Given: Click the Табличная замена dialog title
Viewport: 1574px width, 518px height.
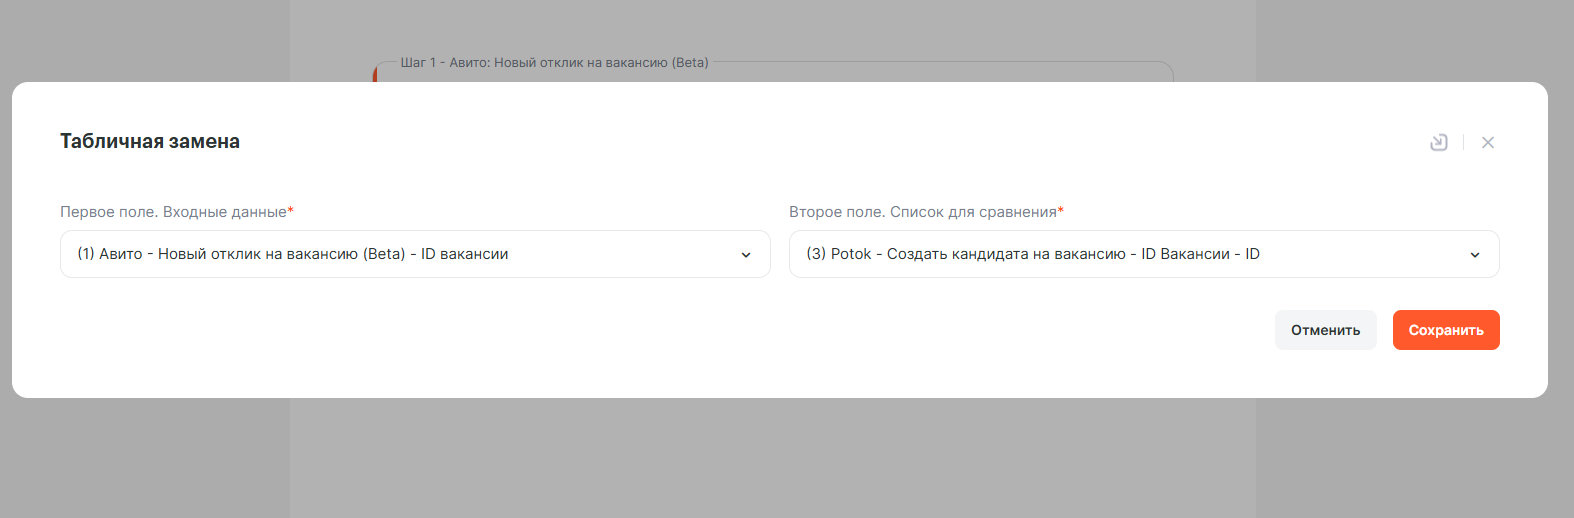Looking at the screenshot, I should pyautogui.click(x=150, y=141).
